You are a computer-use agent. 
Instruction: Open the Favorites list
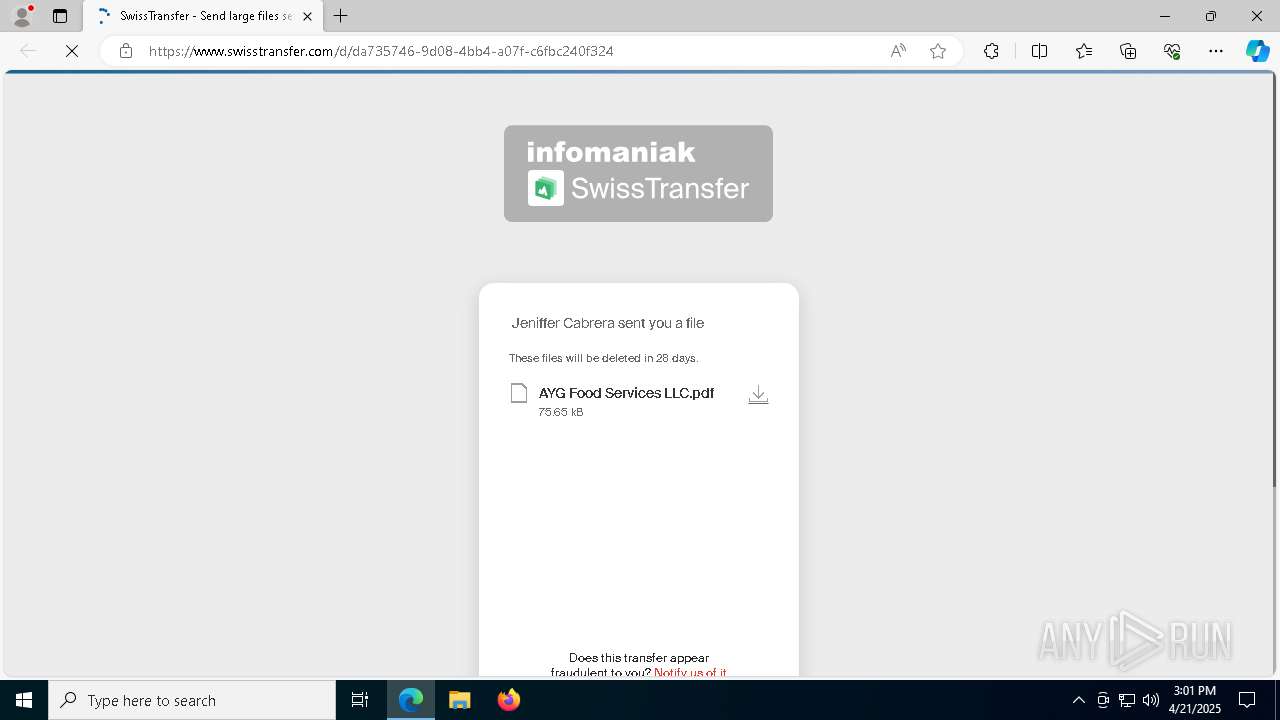pos(1084,51)
